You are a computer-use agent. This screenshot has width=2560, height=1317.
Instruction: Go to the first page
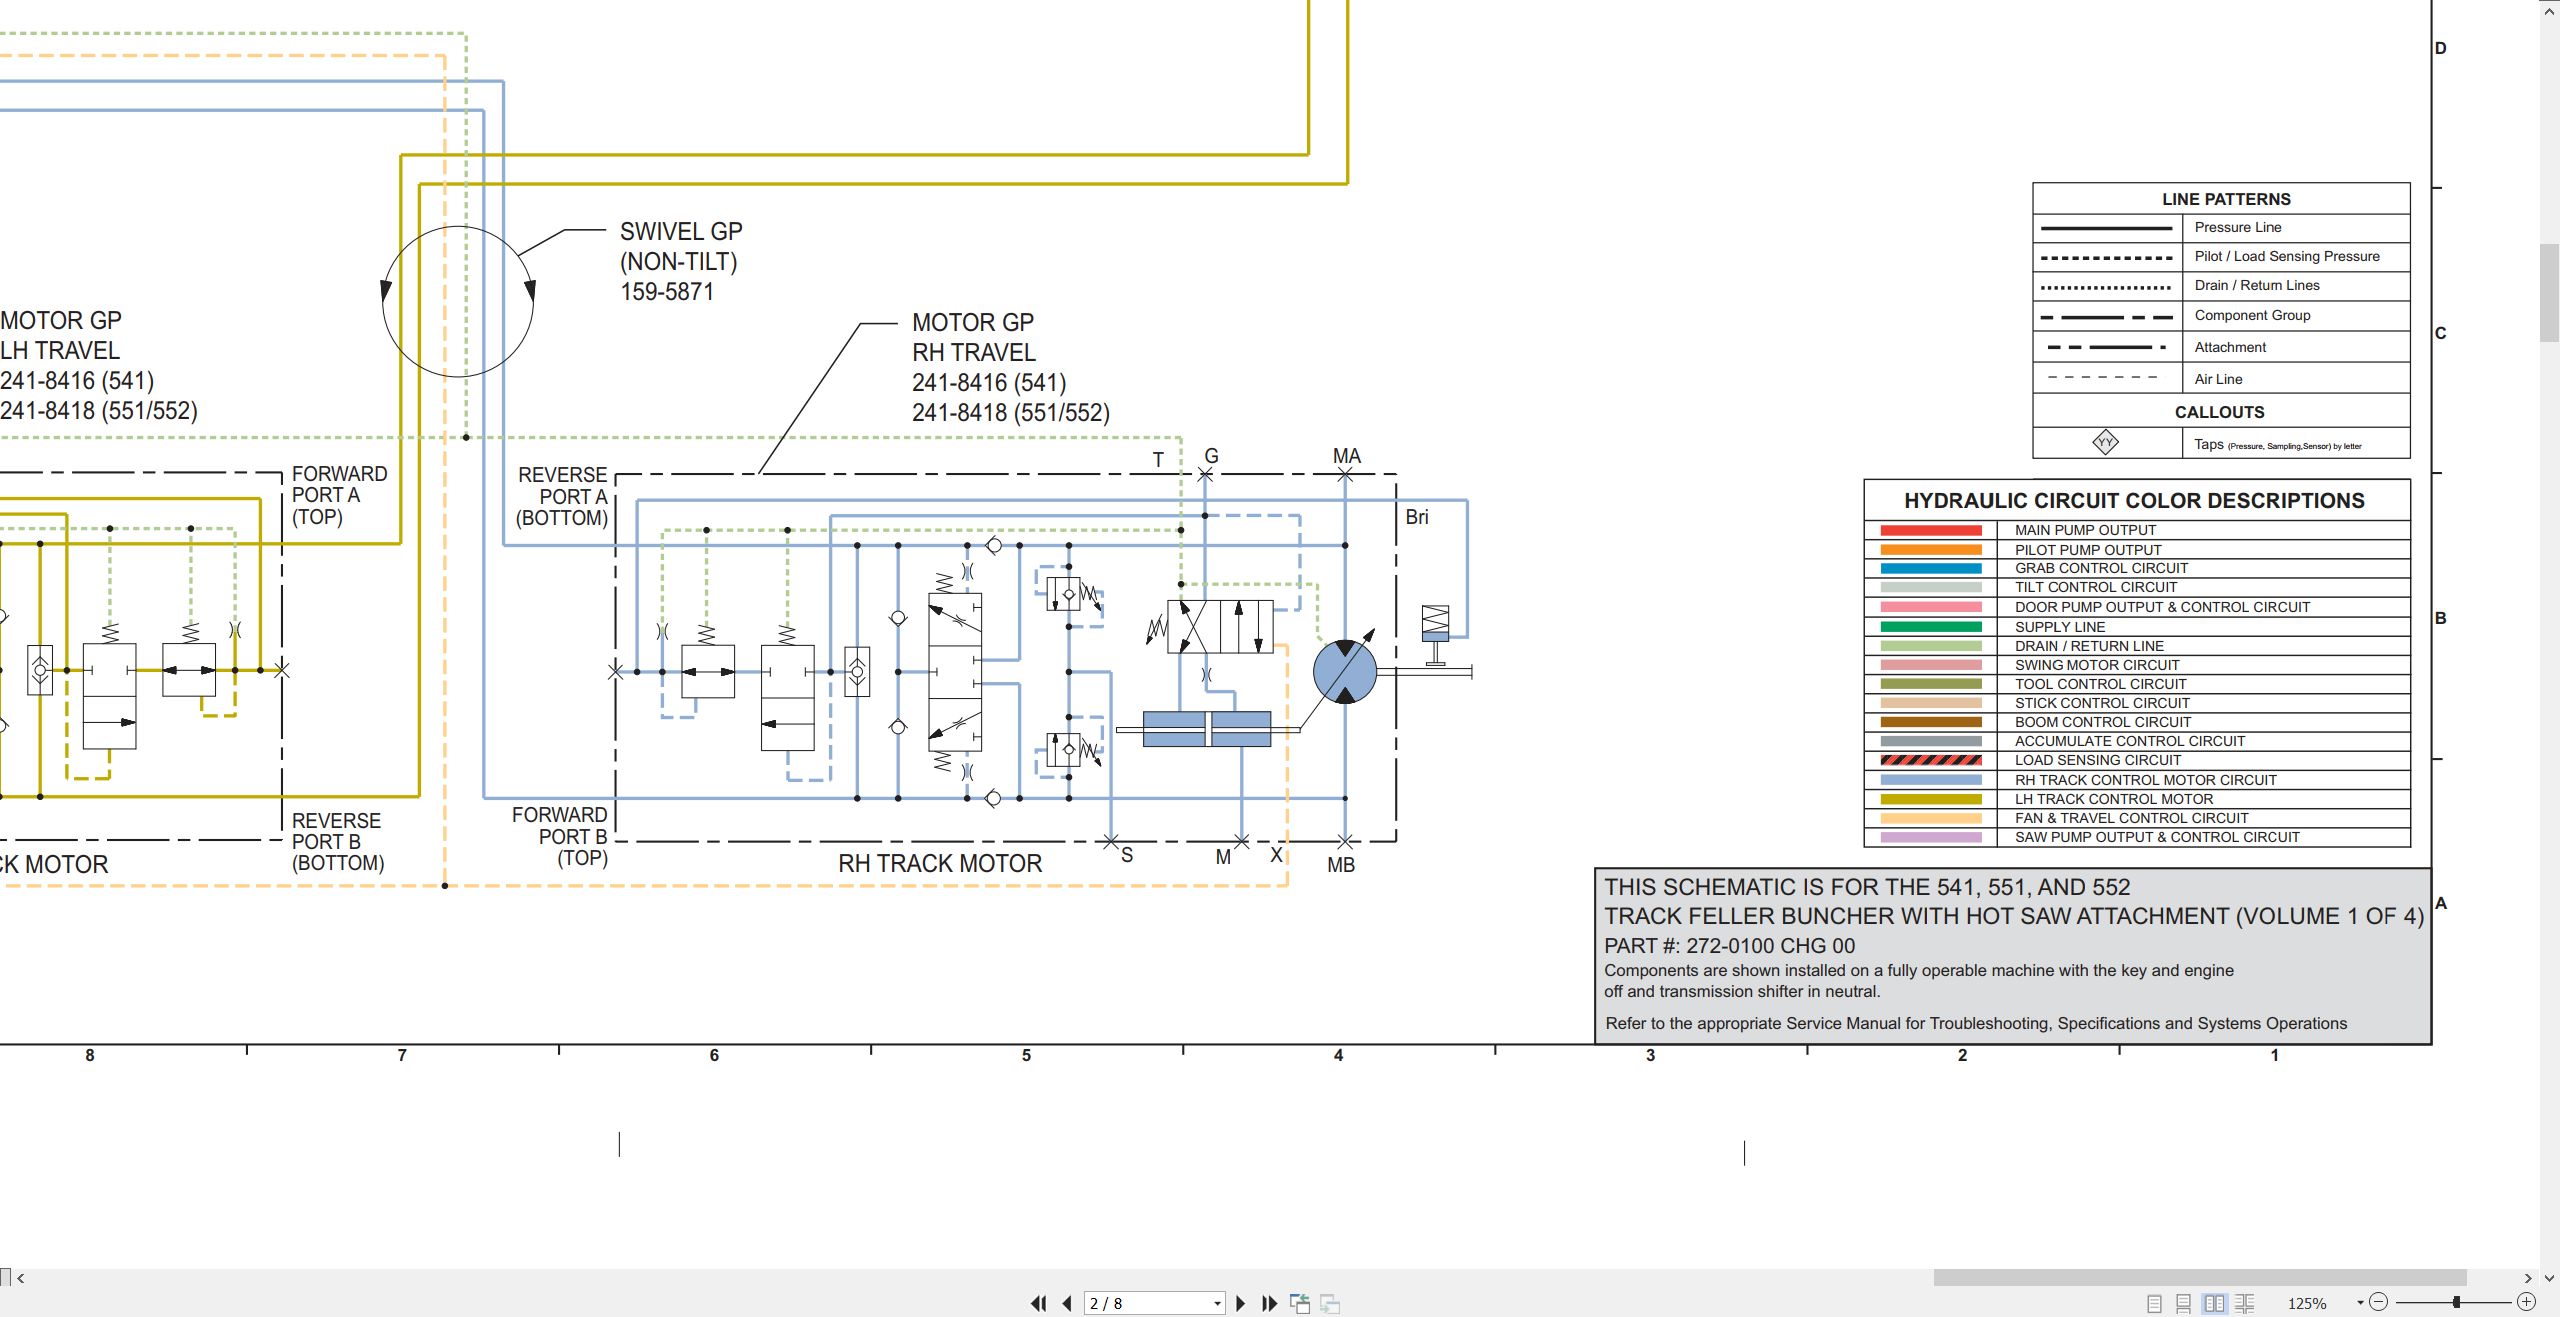pyautogui.click(x=1039, y=1303)
